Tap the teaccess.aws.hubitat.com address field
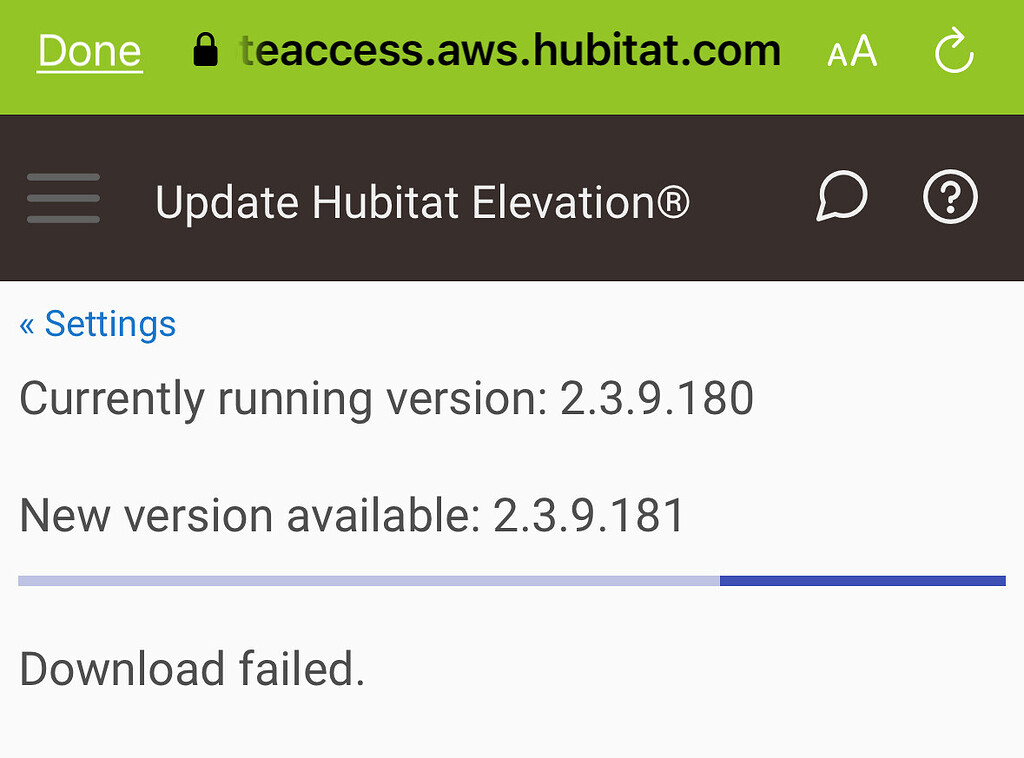The height and width of the screenshot is (758, 1024). 509,48
